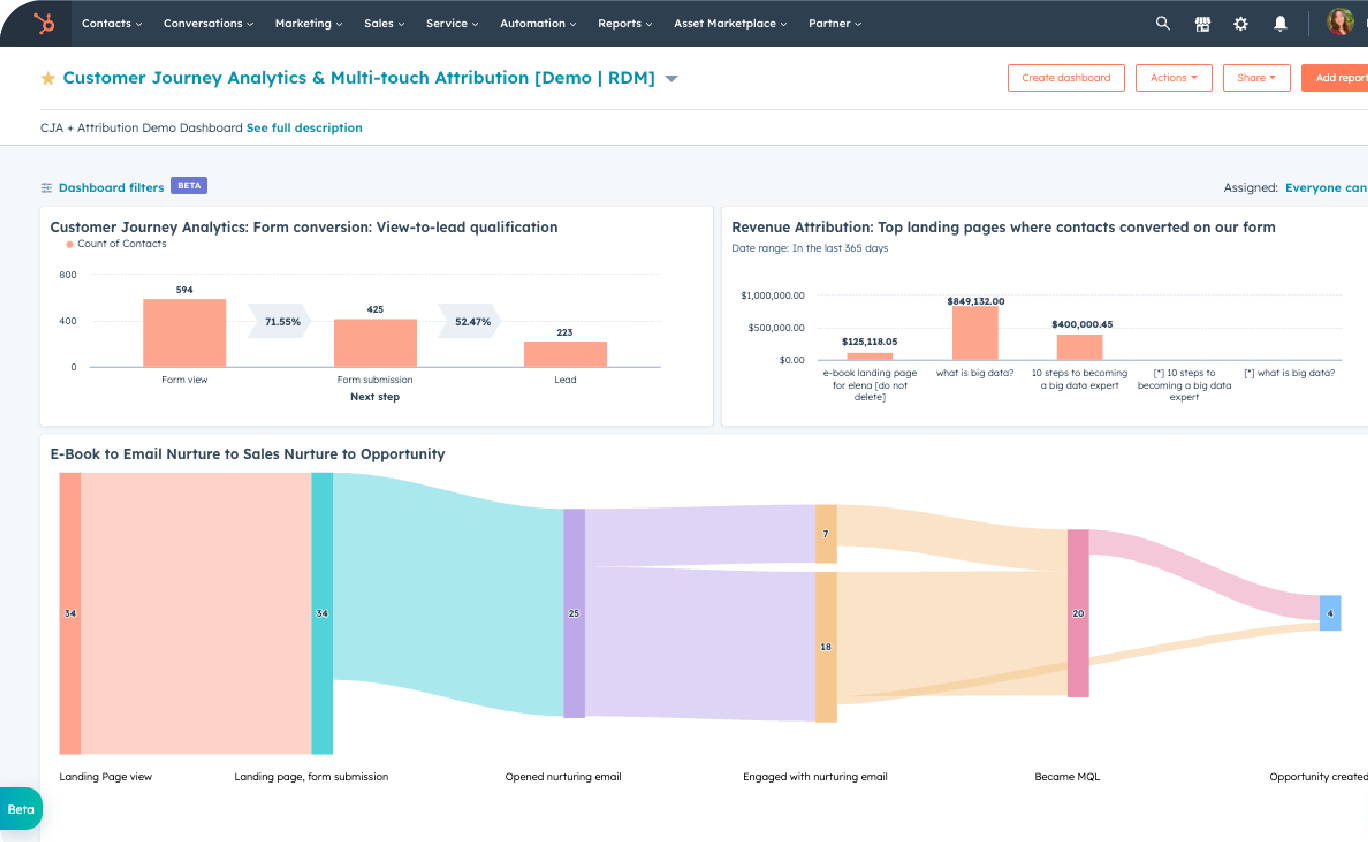Open search with the magnifier icon
This screenshot has height=842, width=1368.
pyautogui.click(x=1162, y=23)
